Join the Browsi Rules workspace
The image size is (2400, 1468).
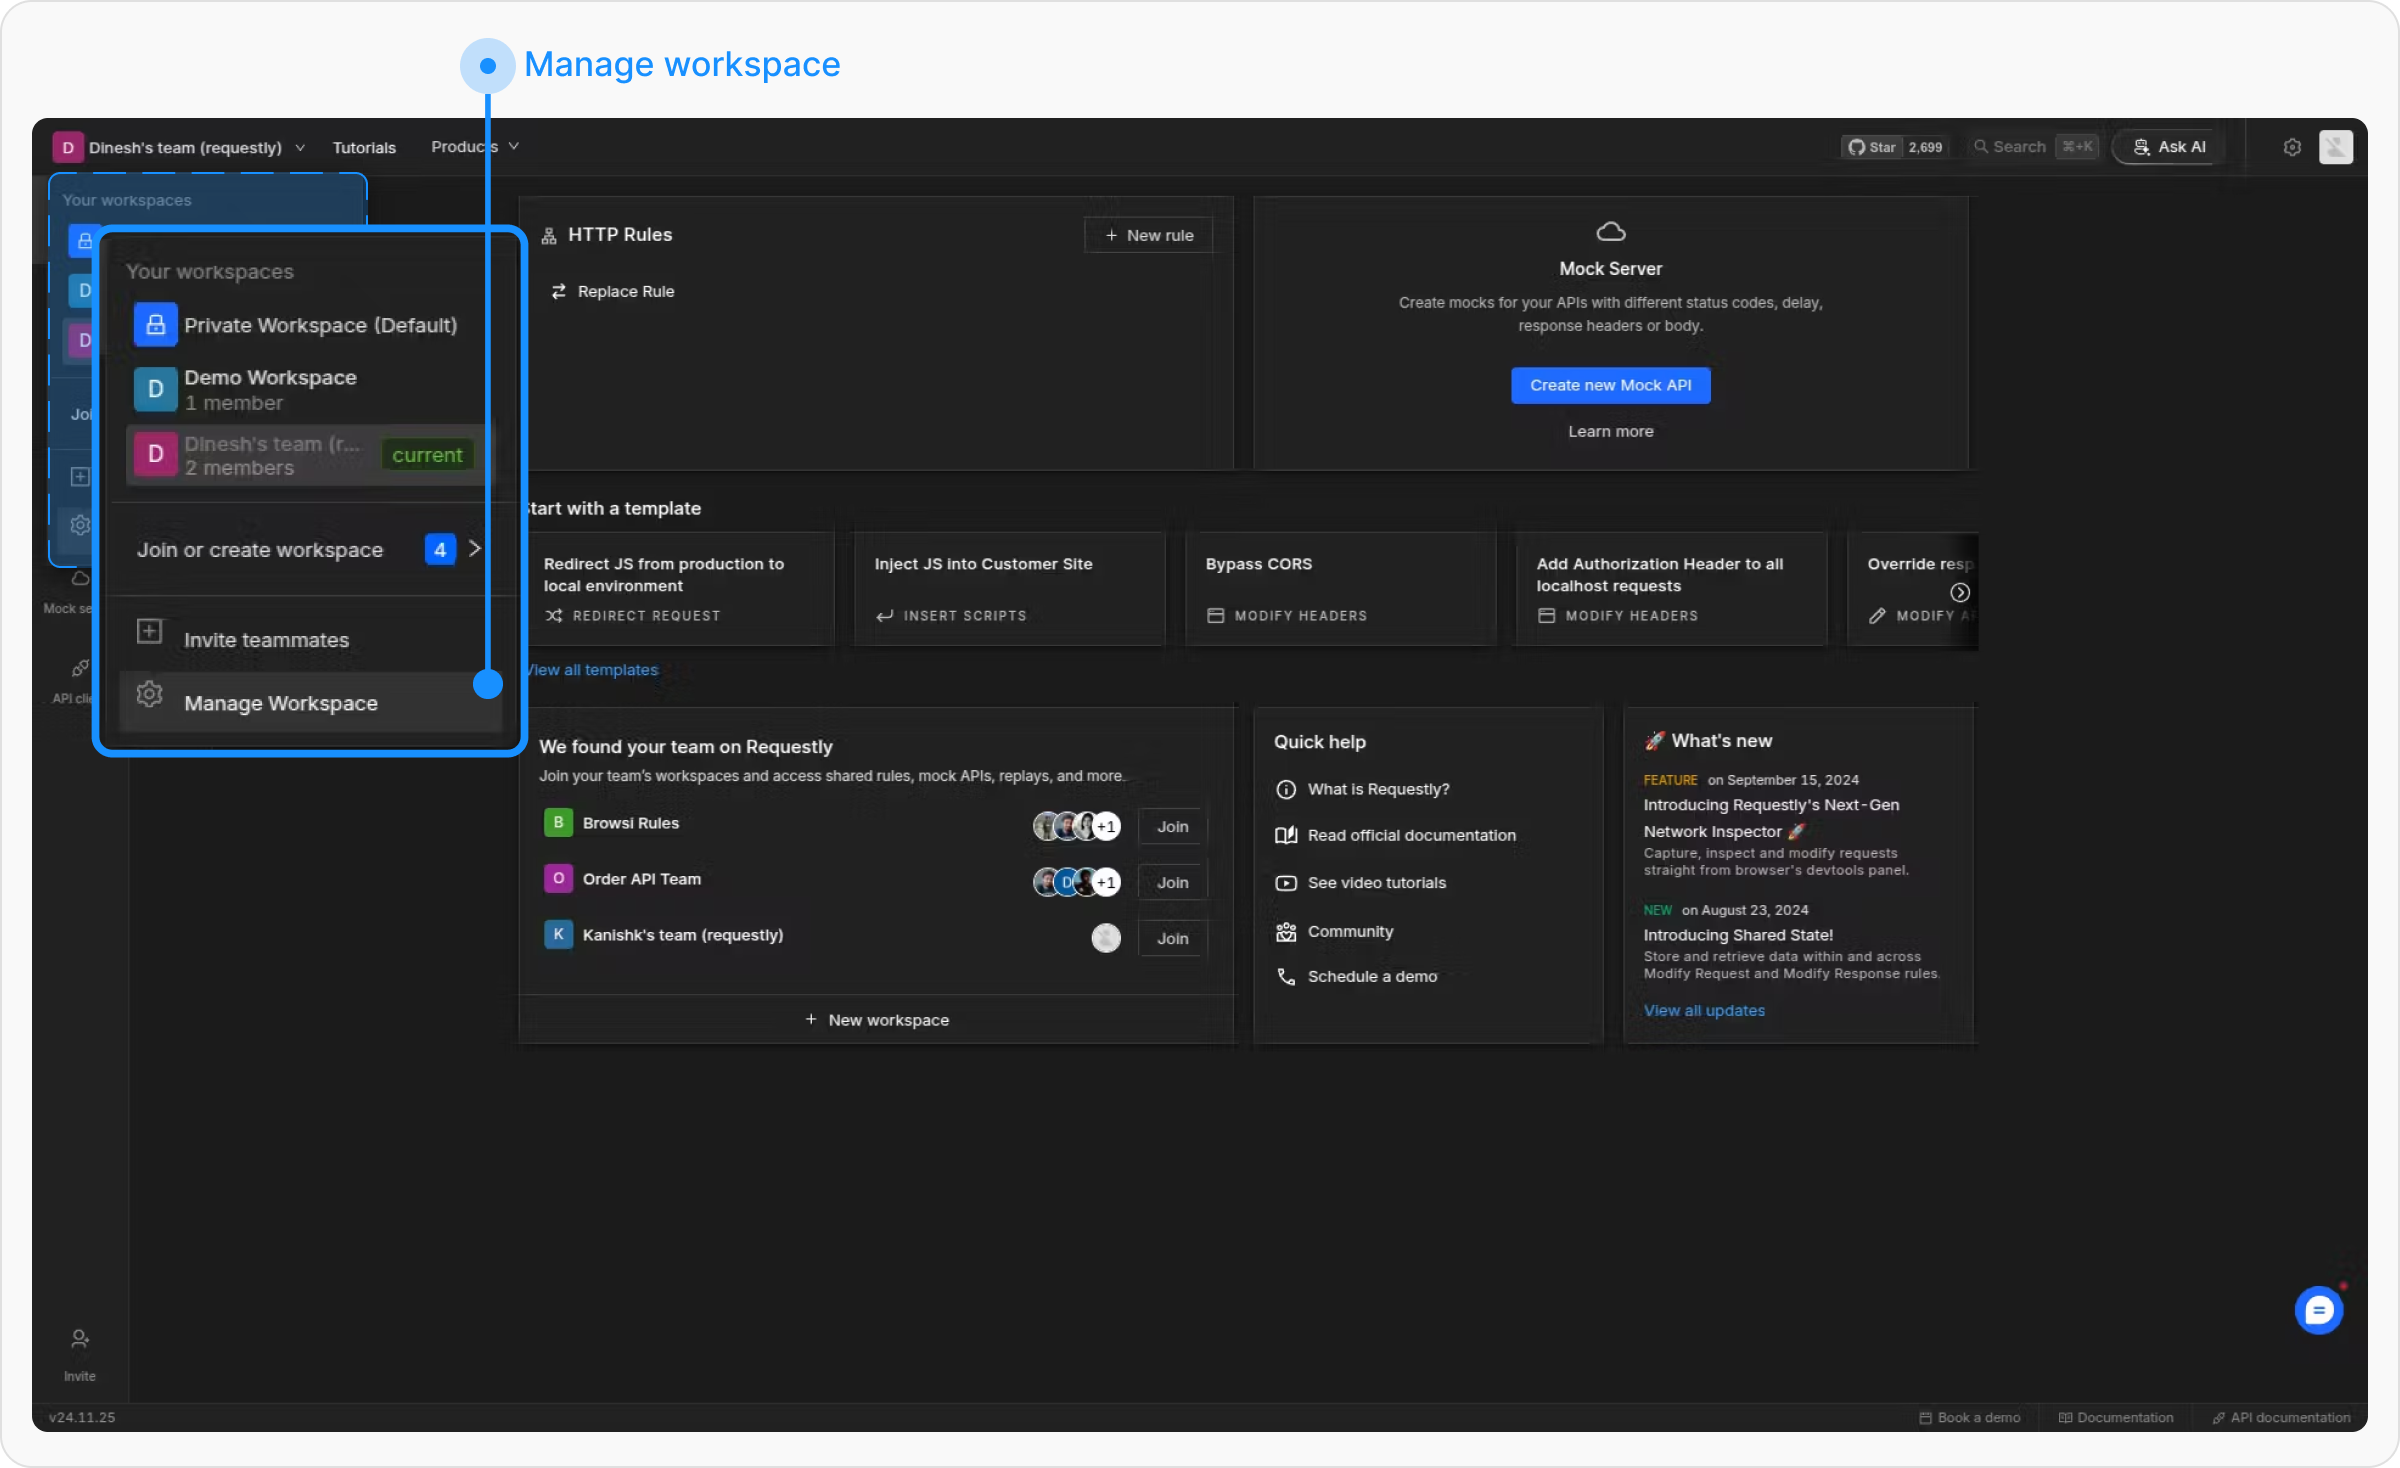[x=1172, y=827]
